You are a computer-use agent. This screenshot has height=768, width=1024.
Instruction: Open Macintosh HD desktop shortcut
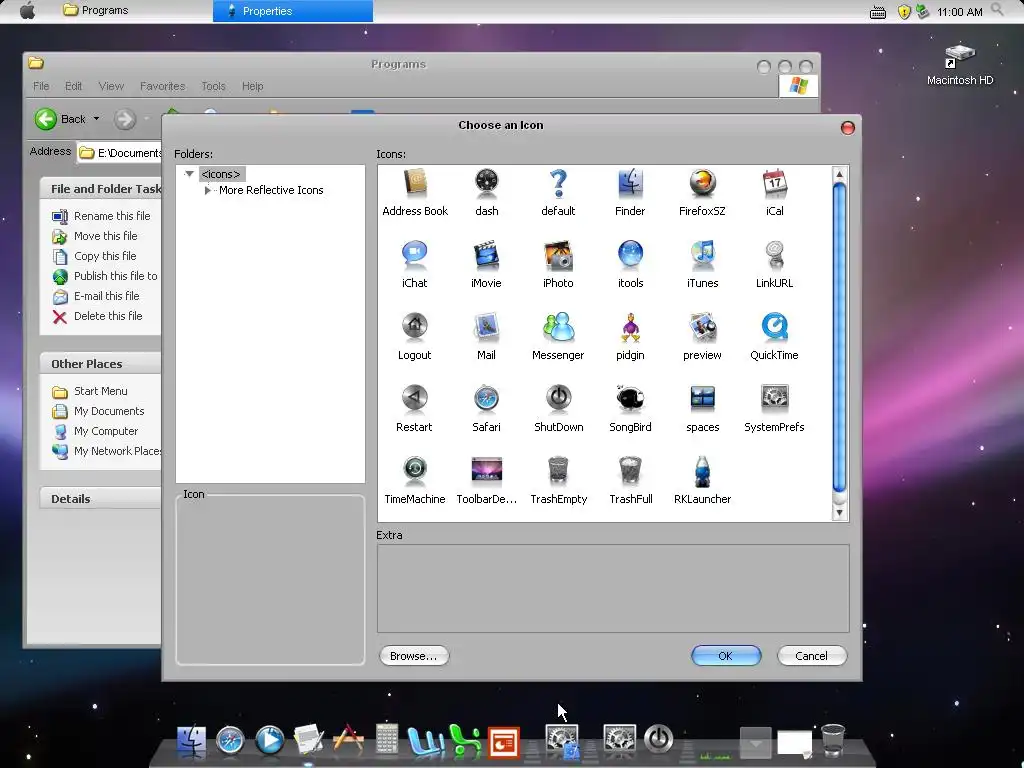coord(960,65)
